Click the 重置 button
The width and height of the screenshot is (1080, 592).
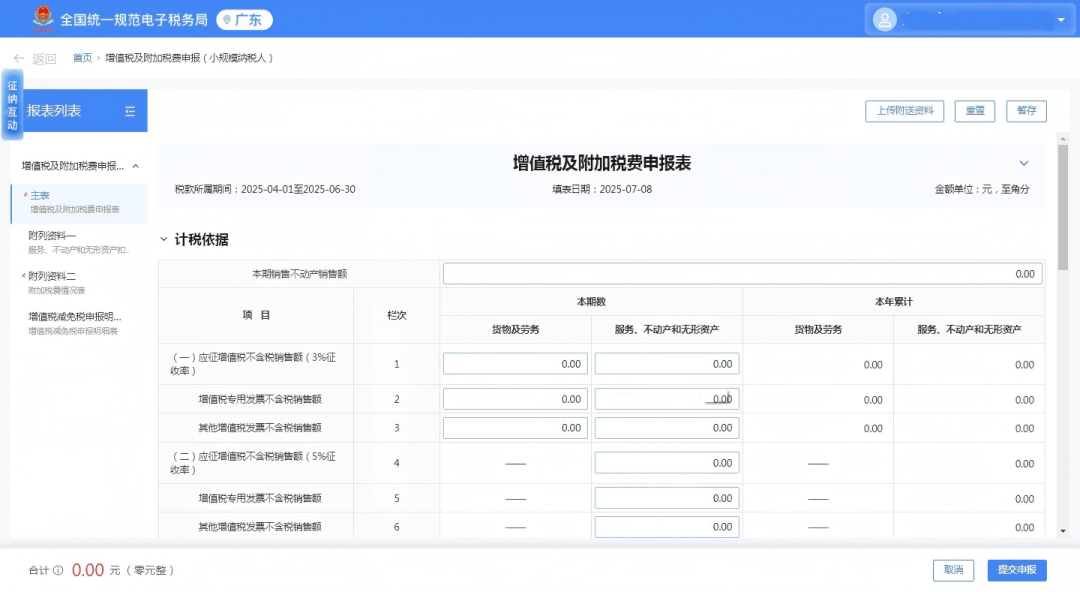[x=974, y=111]
